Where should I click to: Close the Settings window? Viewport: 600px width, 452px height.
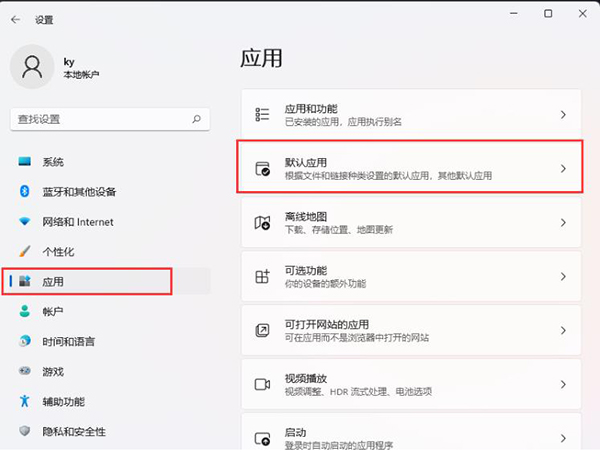click(582, 13)
